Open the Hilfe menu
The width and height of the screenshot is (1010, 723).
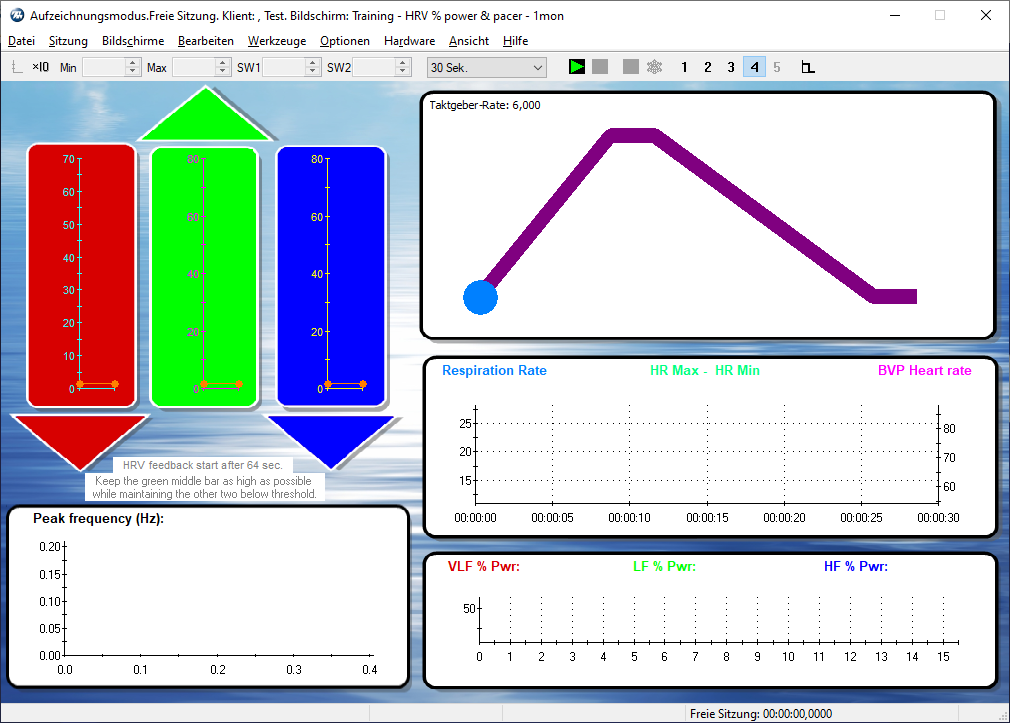[x=515, y=41]
